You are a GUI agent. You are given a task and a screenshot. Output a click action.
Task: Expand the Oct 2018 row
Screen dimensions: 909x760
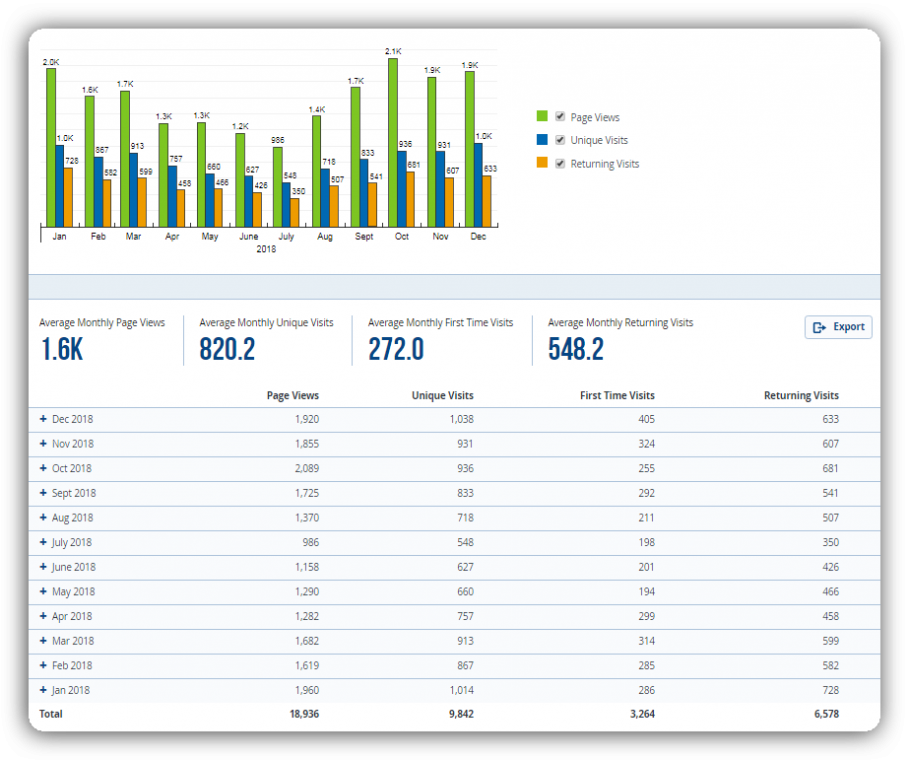(x=43, y=468)
